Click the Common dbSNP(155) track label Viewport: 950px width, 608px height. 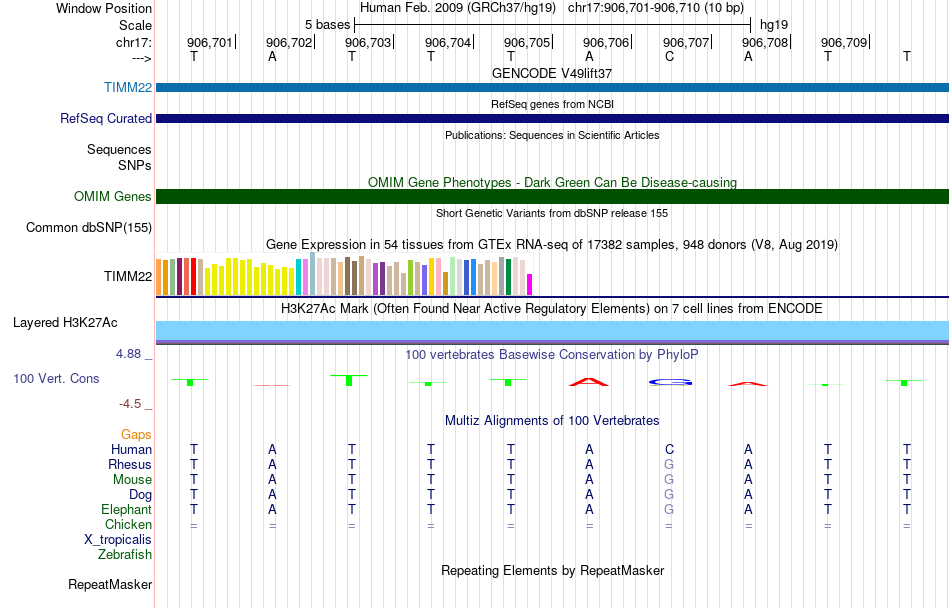pyautogui.click(x=88, y=228)
